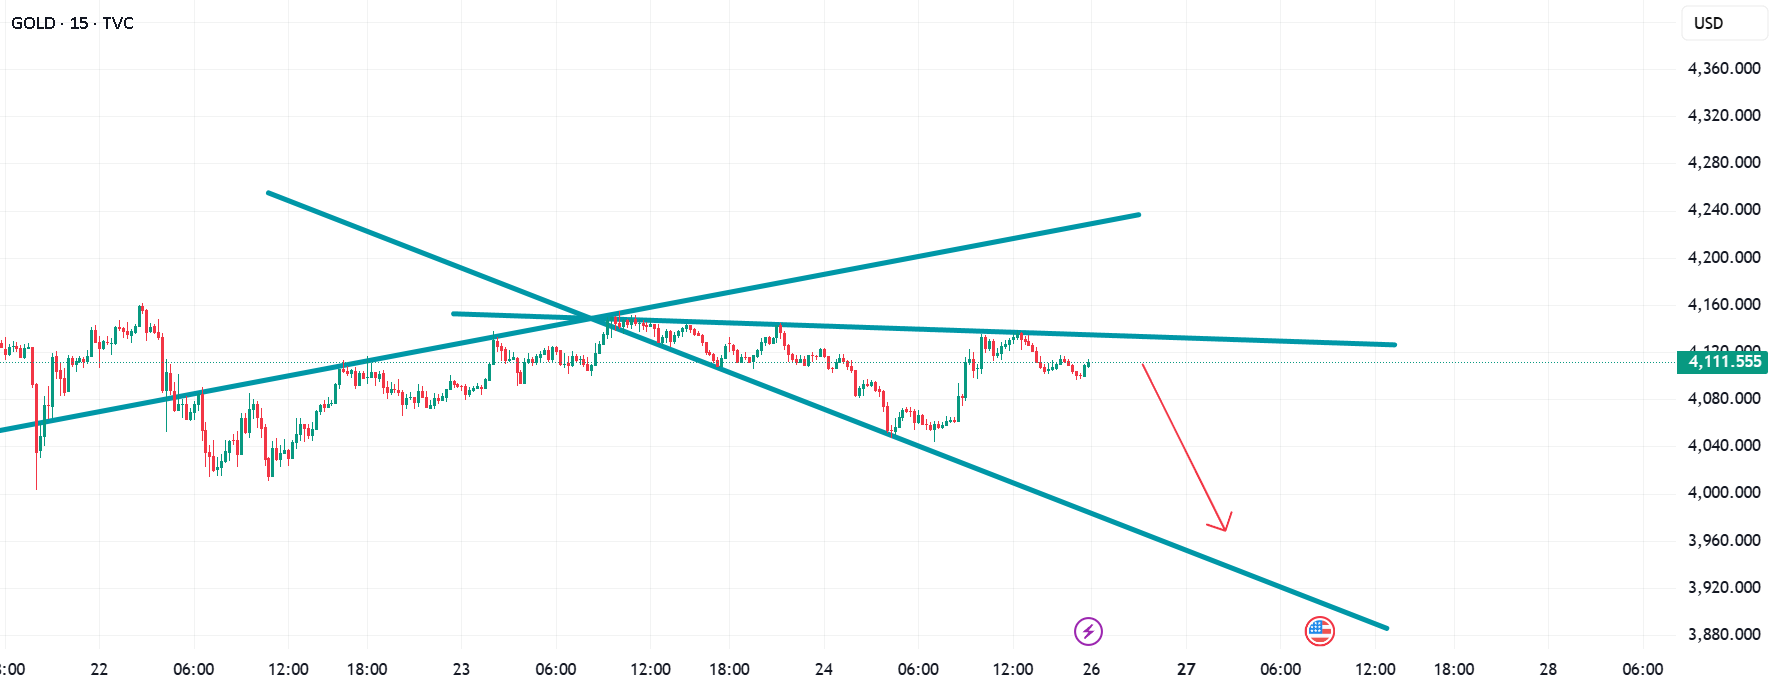Open the USD currency selector
Image resolution: width=1775 pixels, height=688 pixels.
tap(1724, 23)
